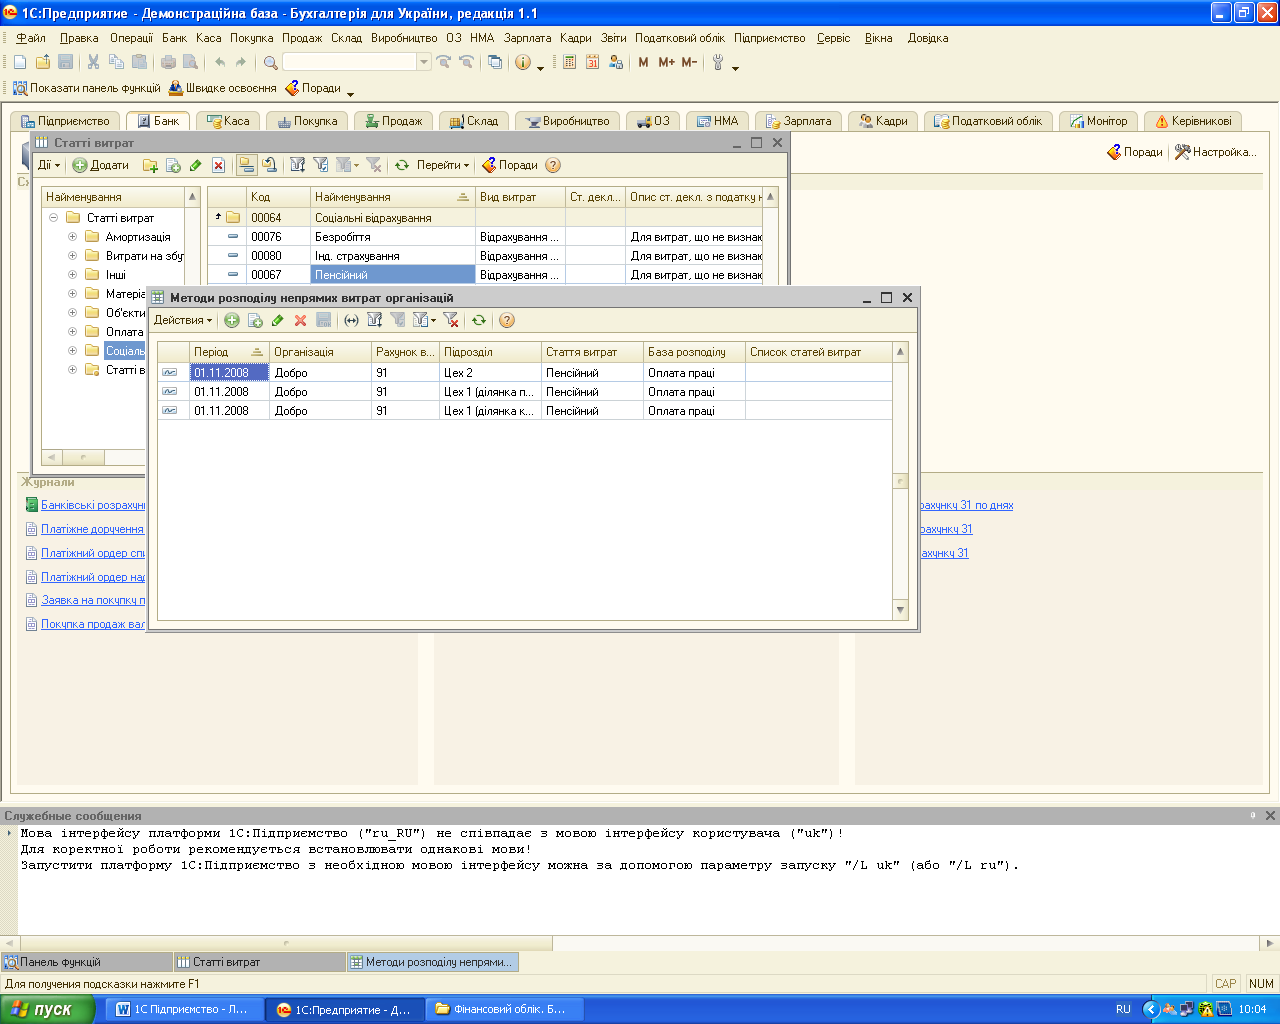This screenshot has width=1280, height=1024.
Task: Click Показати панель функцій button
Action: [86, 88]
